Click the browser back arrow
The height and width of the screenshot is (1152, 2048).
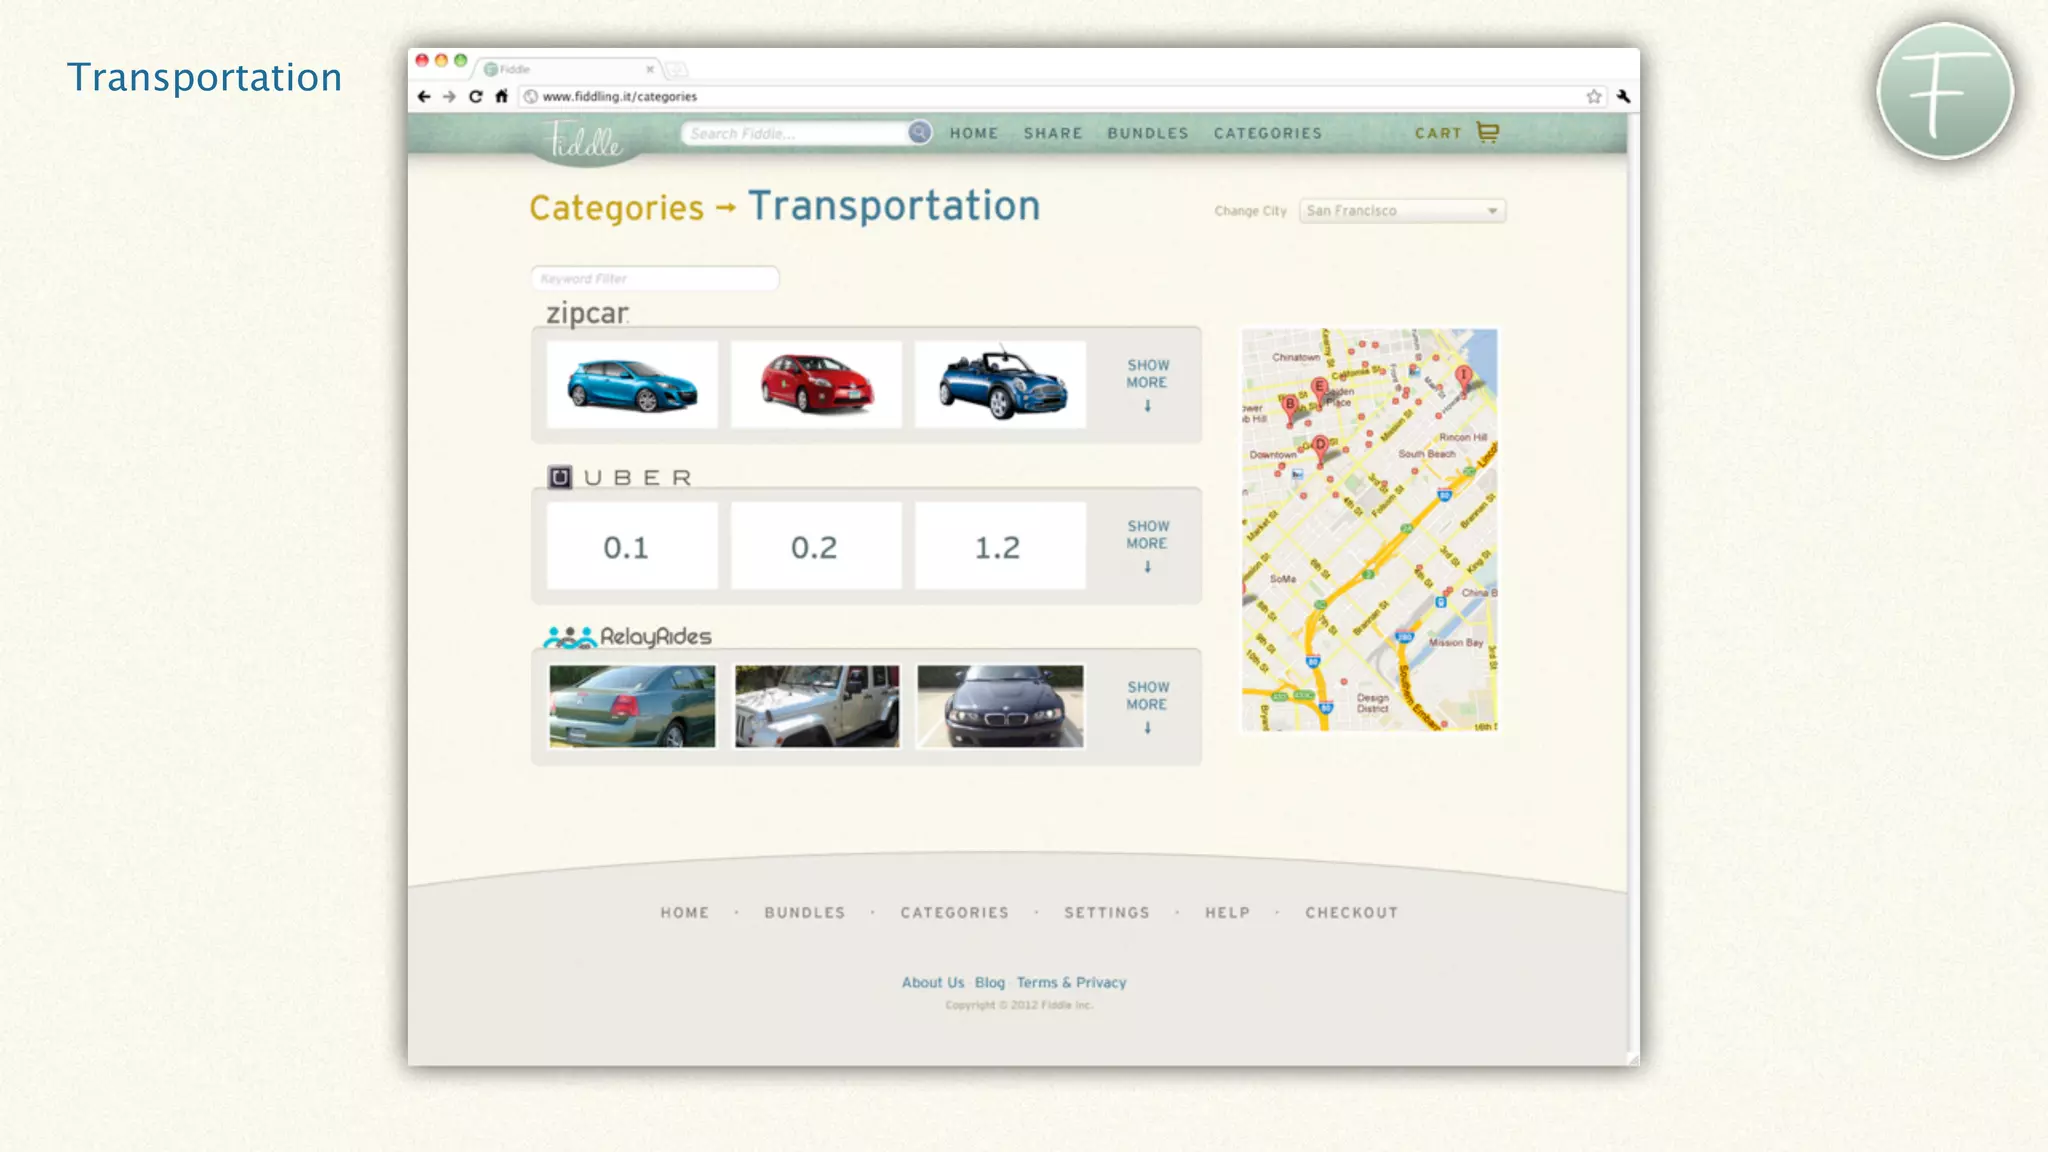click(424, 97)
